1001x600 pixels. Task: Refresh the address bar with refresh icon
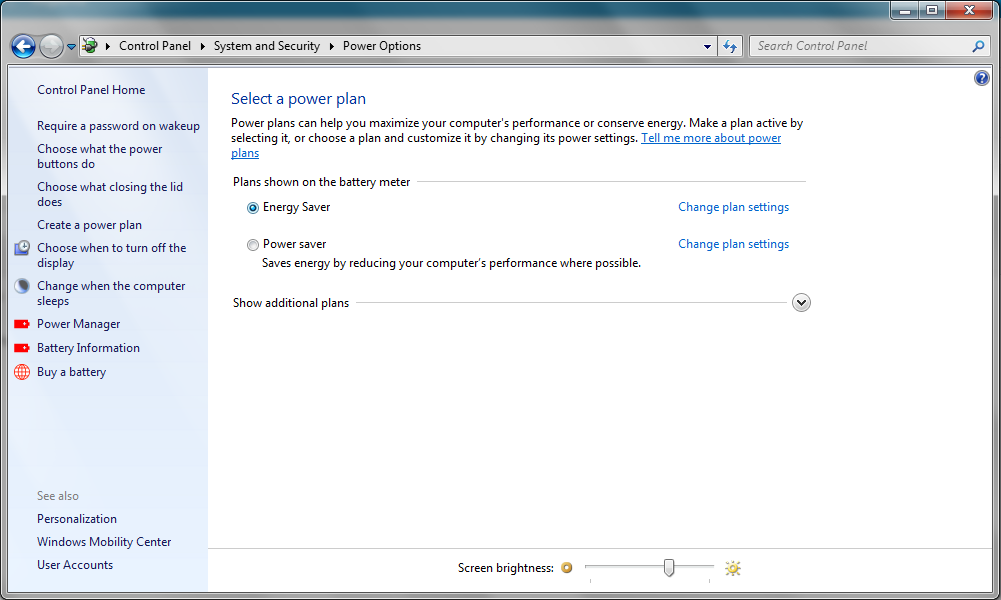pyautogui.click(x=730, y=46)
